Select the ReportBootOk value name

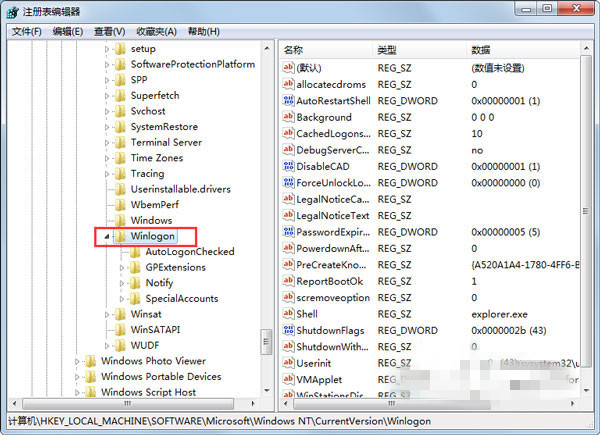[330, 282]
